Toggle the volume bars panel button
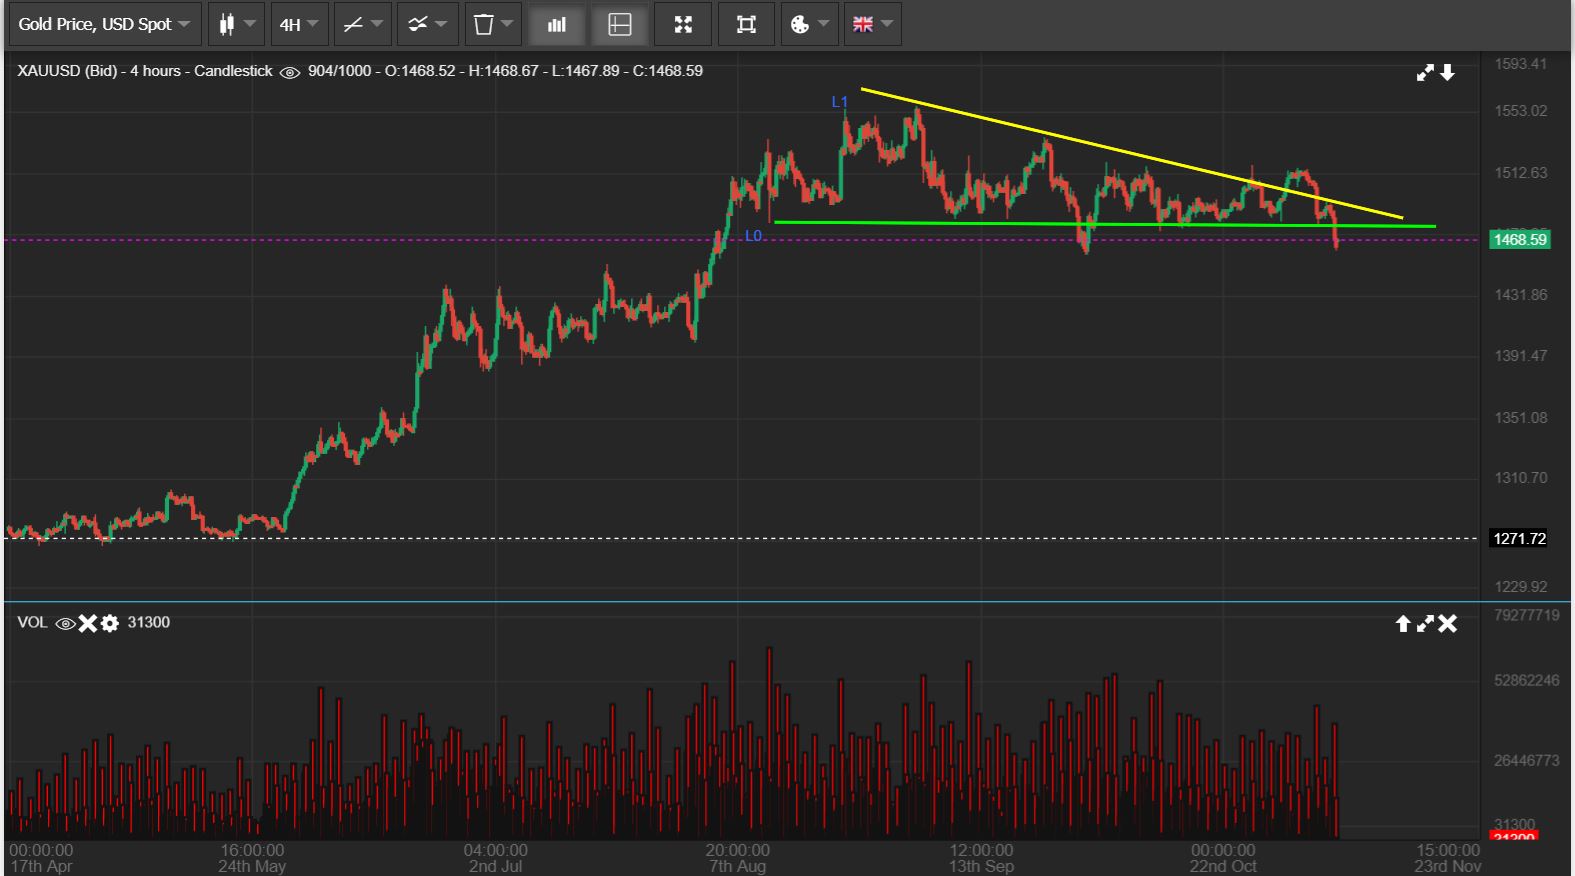The width and height of the screenshot is (1575, 876). coord(557,24)
